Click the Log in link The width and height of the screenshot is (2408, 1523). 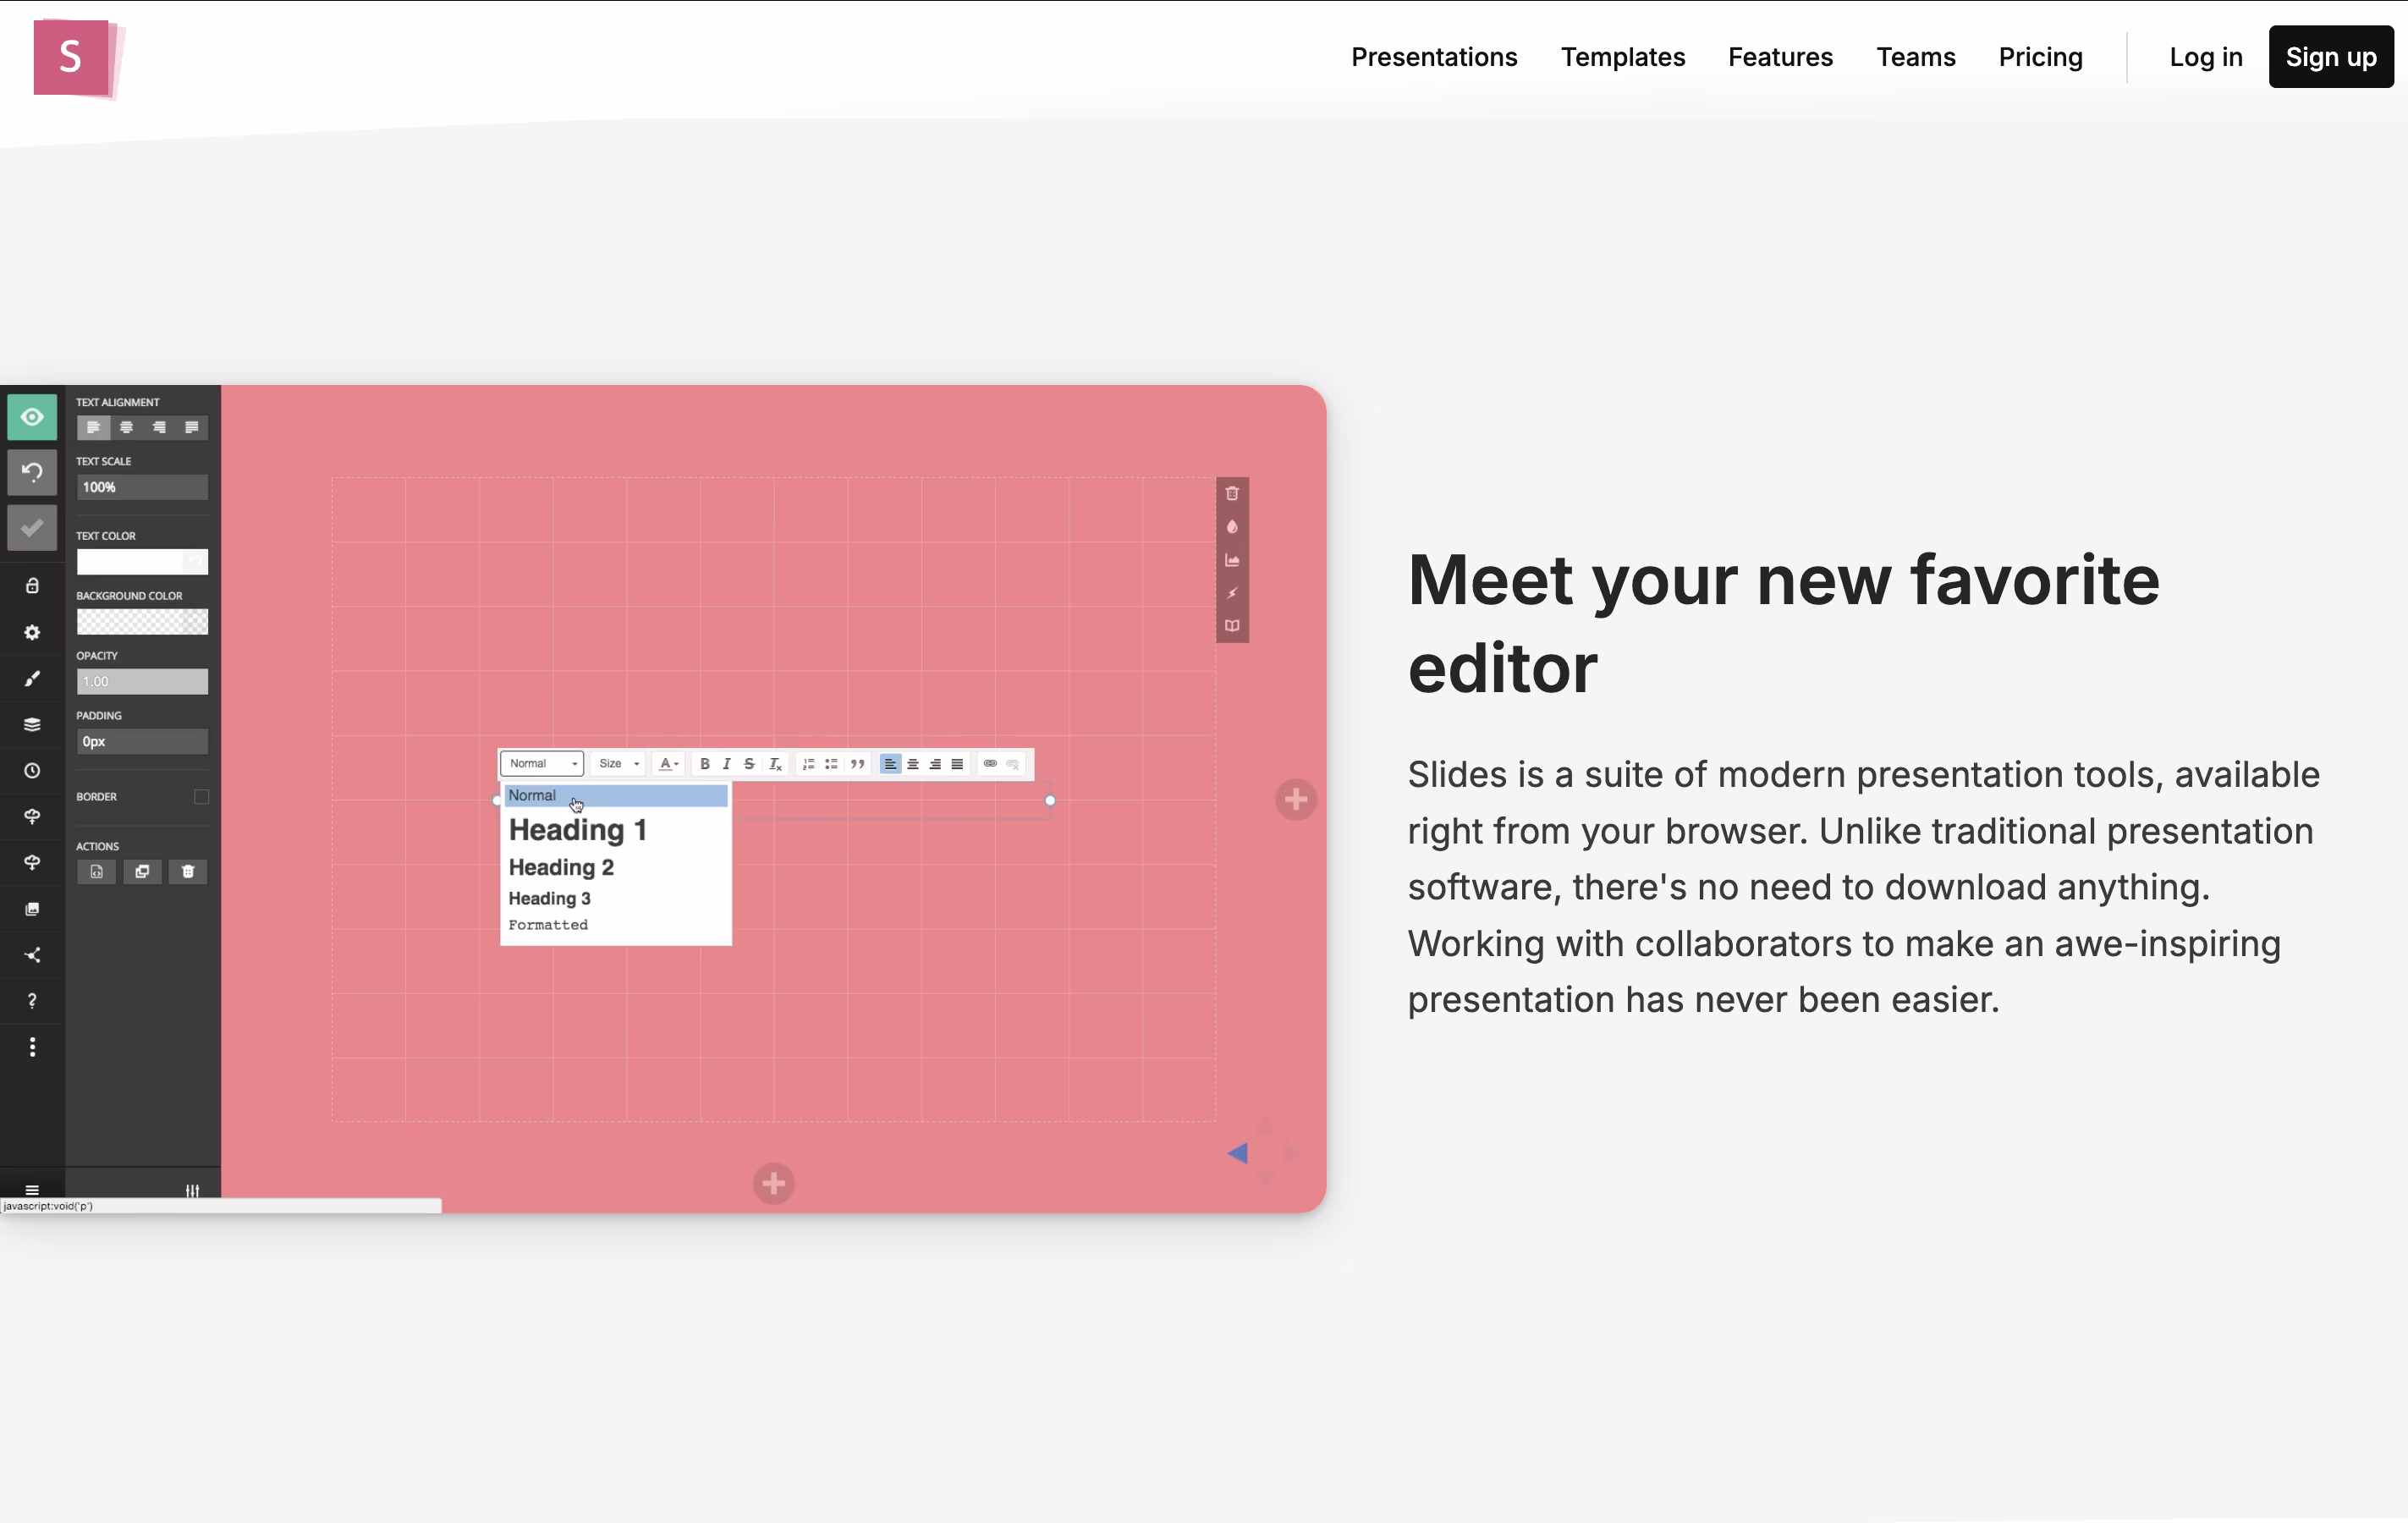pos(2205,57)
